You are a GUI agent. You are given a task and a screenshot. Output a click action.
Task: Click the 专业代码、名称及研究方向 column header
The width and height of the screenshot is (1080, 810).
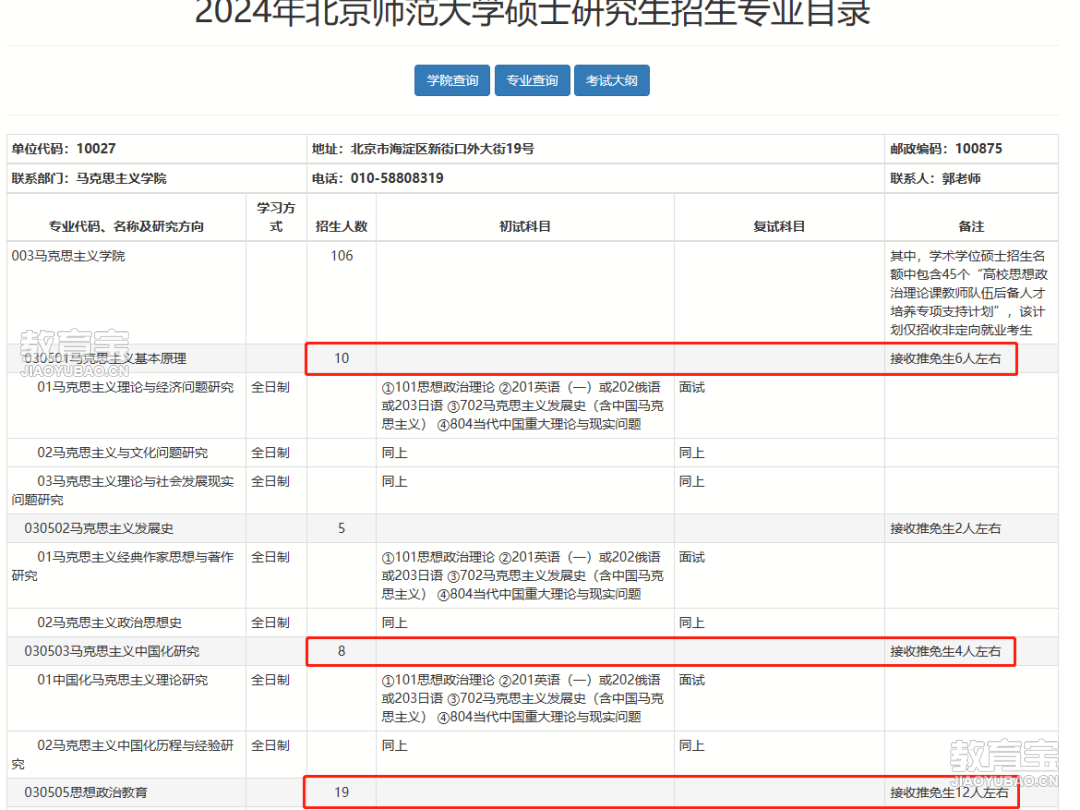click(x=126, y=227)
